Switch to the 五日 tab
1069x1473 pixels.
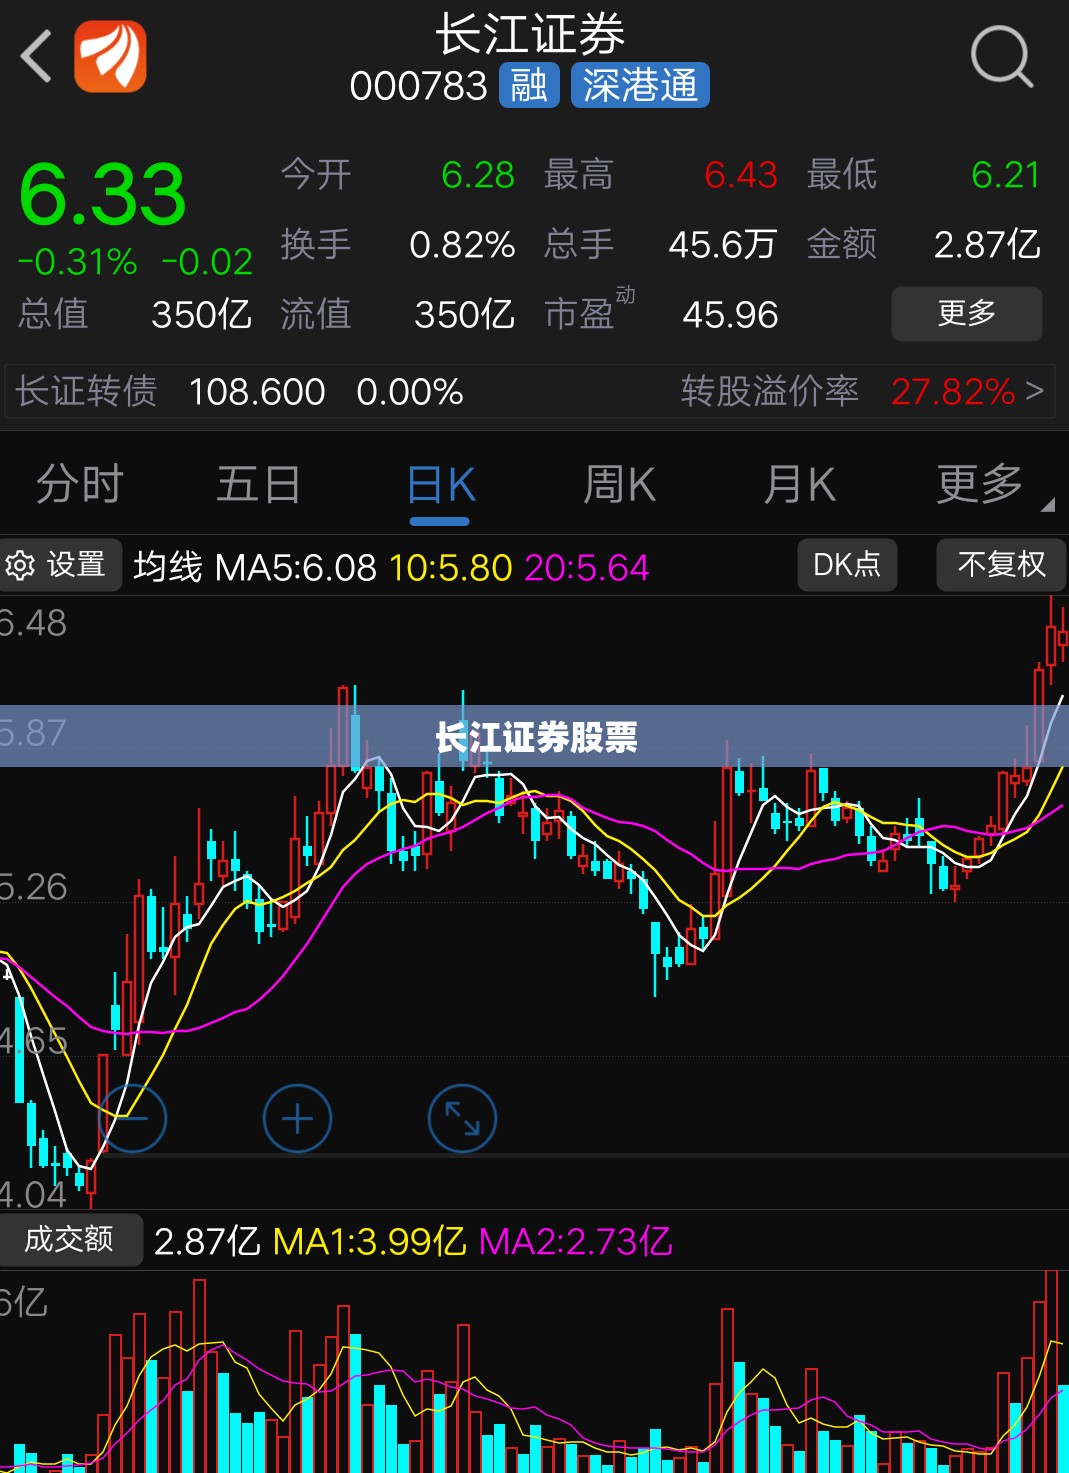click(259, 485)
